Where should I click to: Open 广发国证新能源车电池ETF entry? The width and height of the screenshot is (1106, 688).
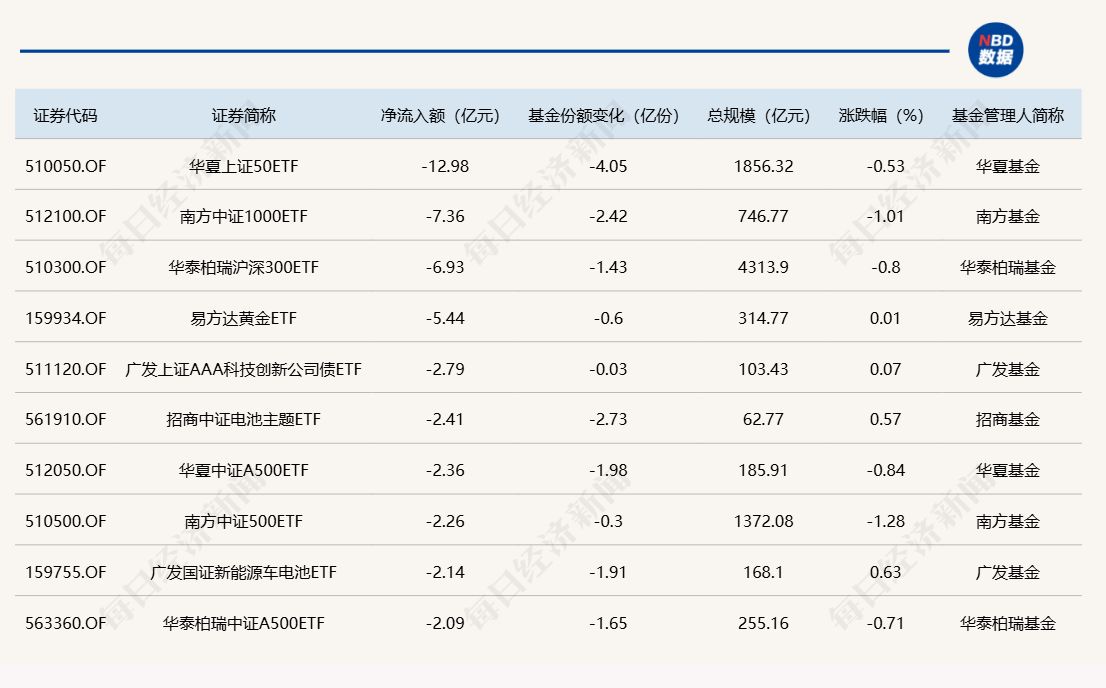(243, 573)
